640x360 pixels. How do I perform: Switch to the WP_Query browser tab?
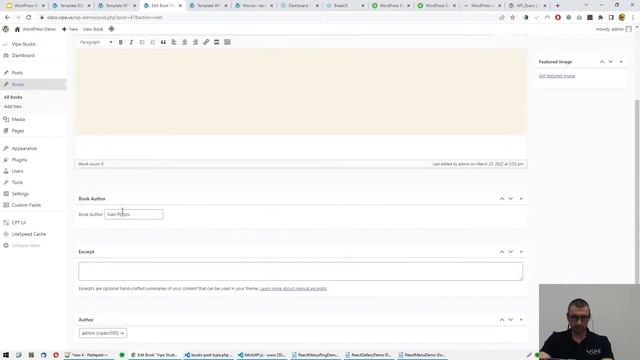(528, 6)
